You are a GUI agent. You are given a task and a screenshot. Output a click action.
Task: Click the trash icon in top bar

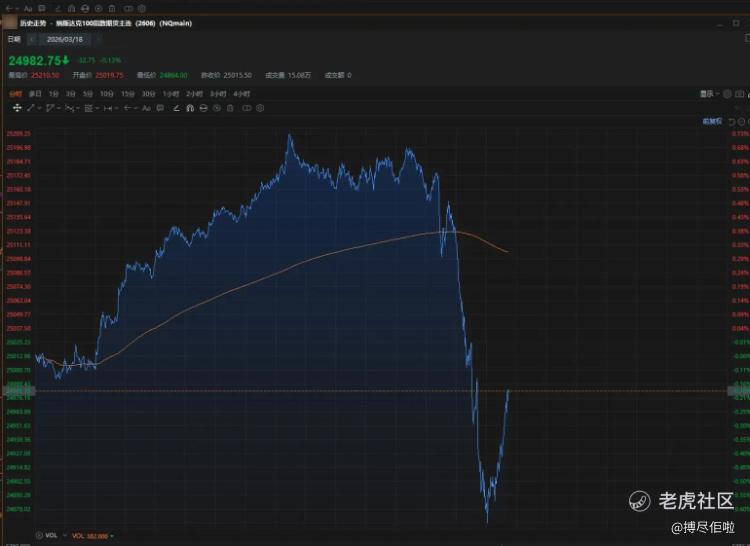(x=112, y=8)
